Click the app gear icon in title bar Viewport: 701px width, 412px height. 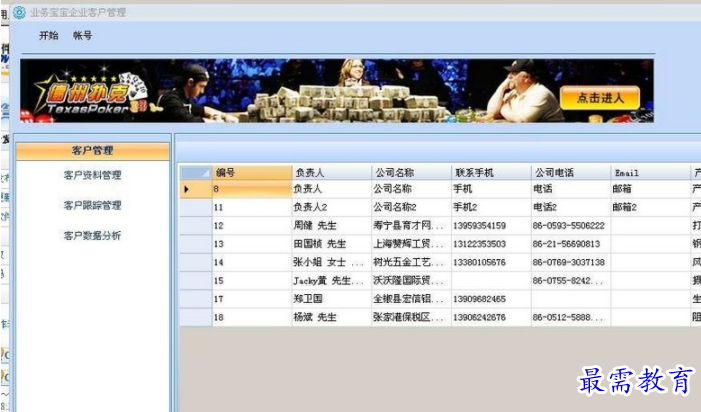pos(19,12)
